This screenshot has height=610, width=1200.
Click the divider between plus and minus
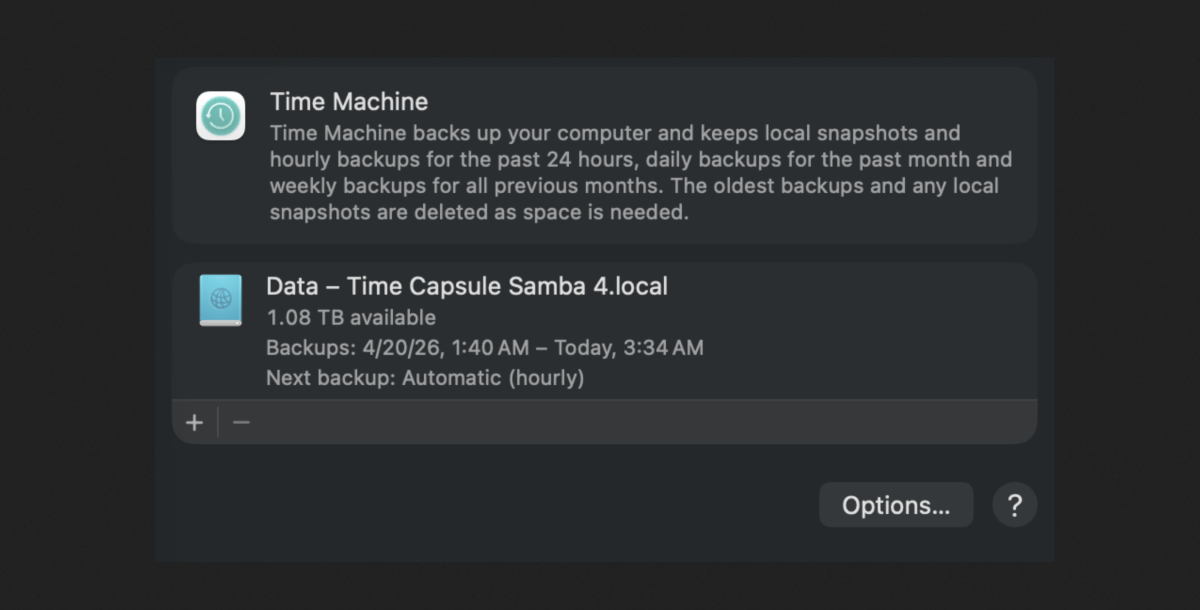tap(218, 423)
